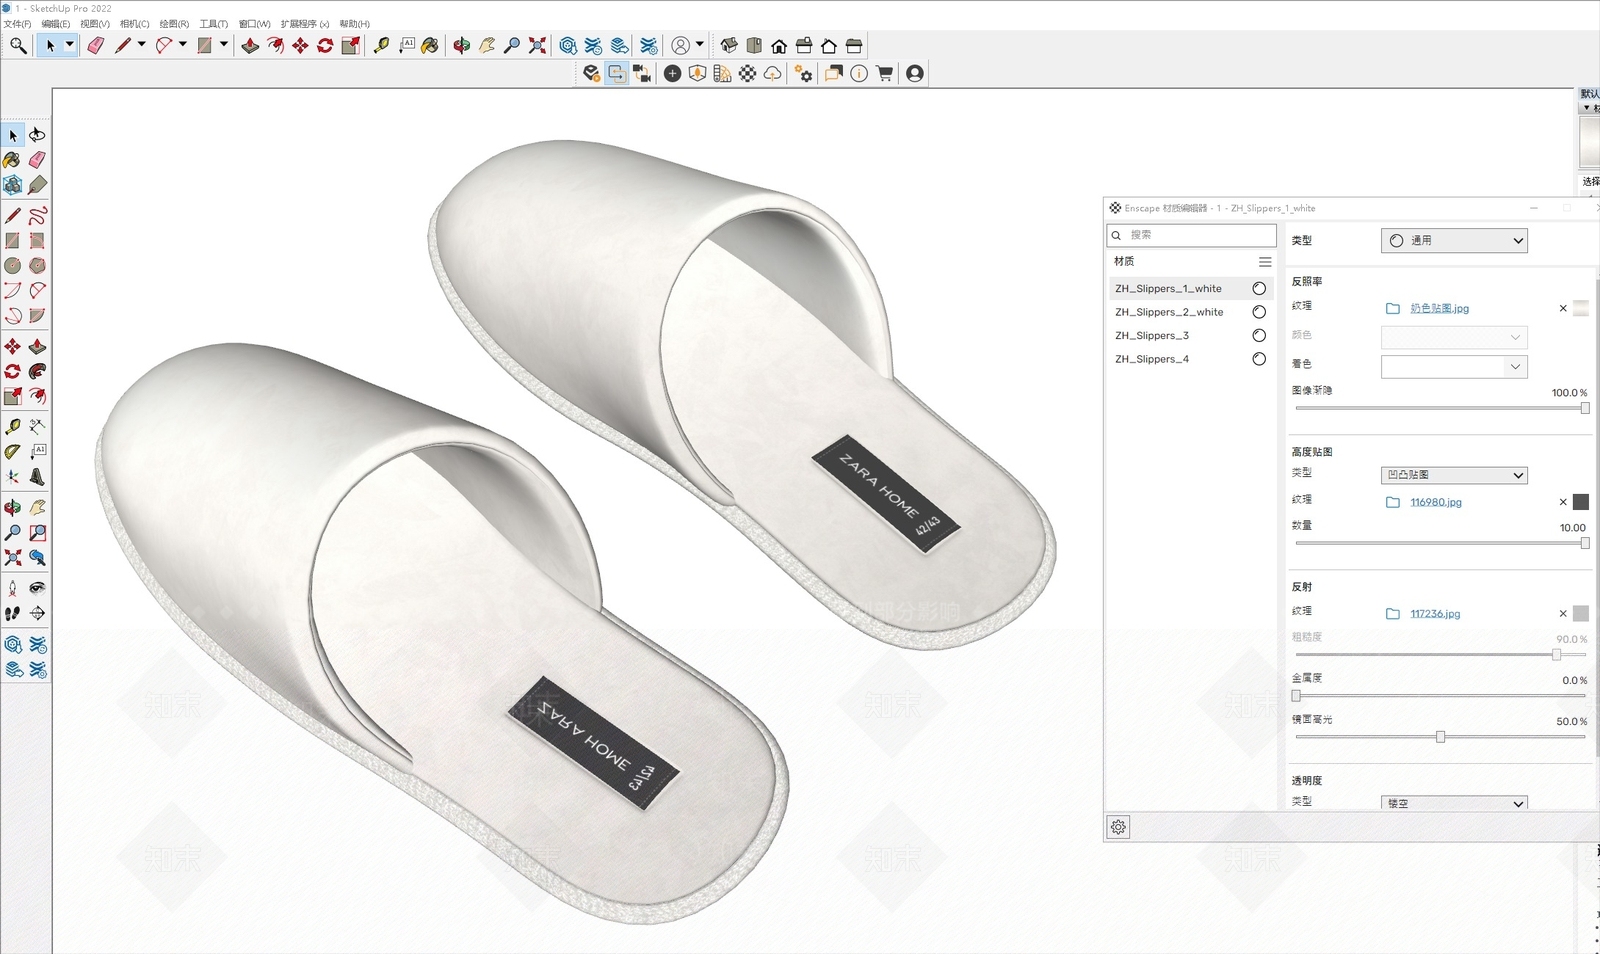The width and height of the screenshot is (1600, 954).
Task: Activate the Push/Pull tool in left toolbar
Action: click(37, 346)
